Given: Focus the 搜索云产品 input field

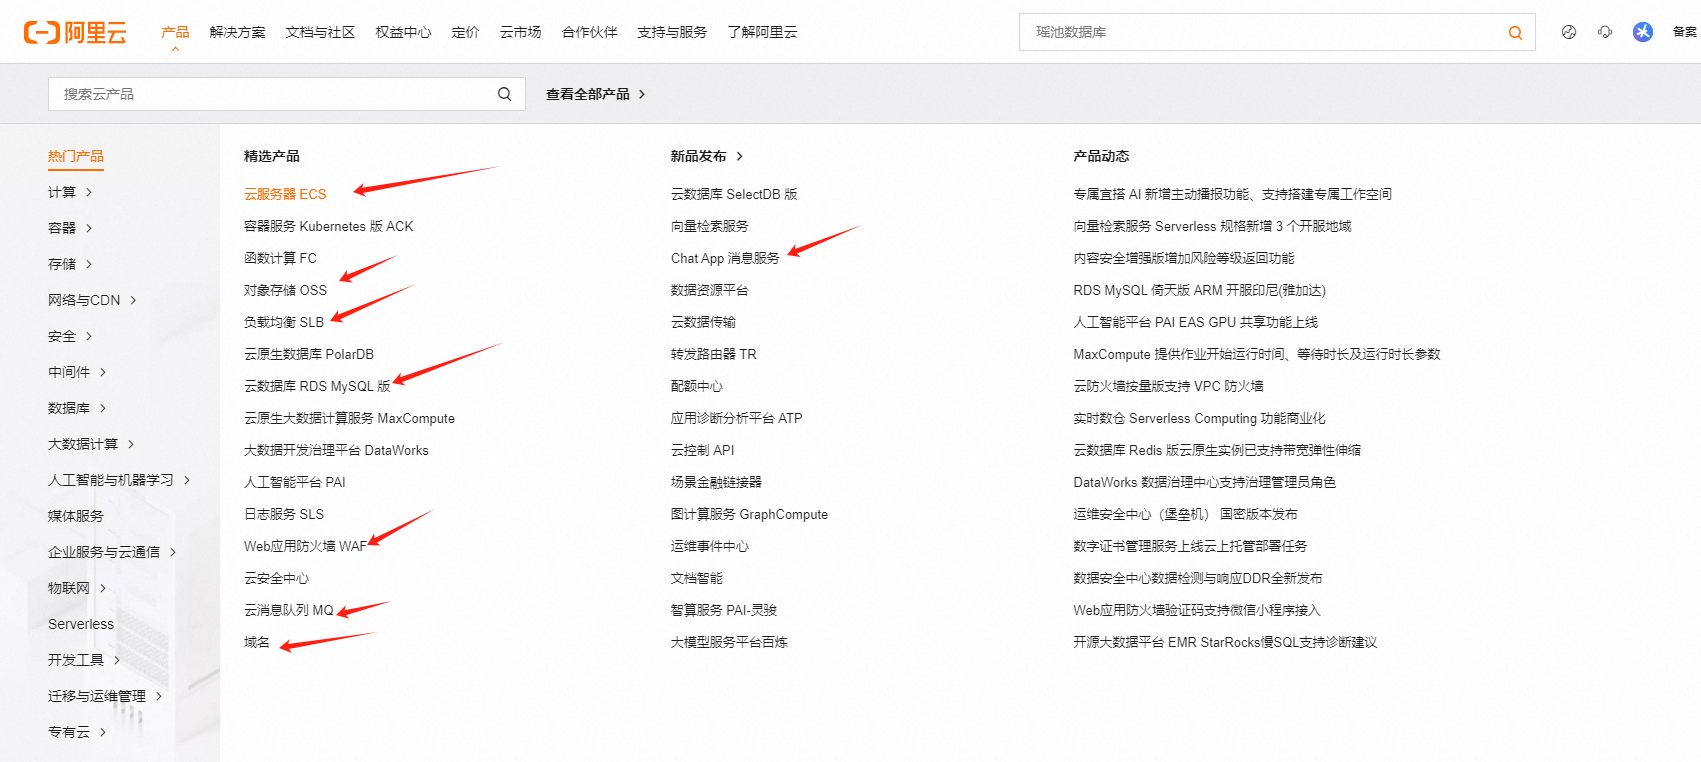Looking at the screenshot, I should 286,94.
